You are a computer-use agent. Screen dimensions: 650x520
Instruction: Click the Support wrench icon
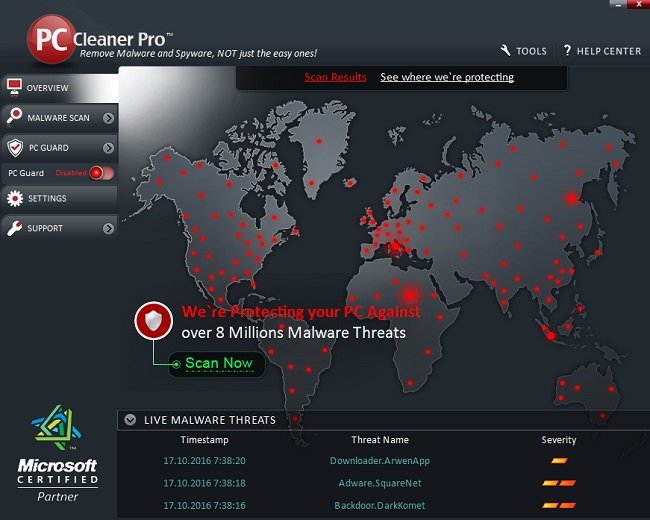pyautogui.click(x=15, y=228)
